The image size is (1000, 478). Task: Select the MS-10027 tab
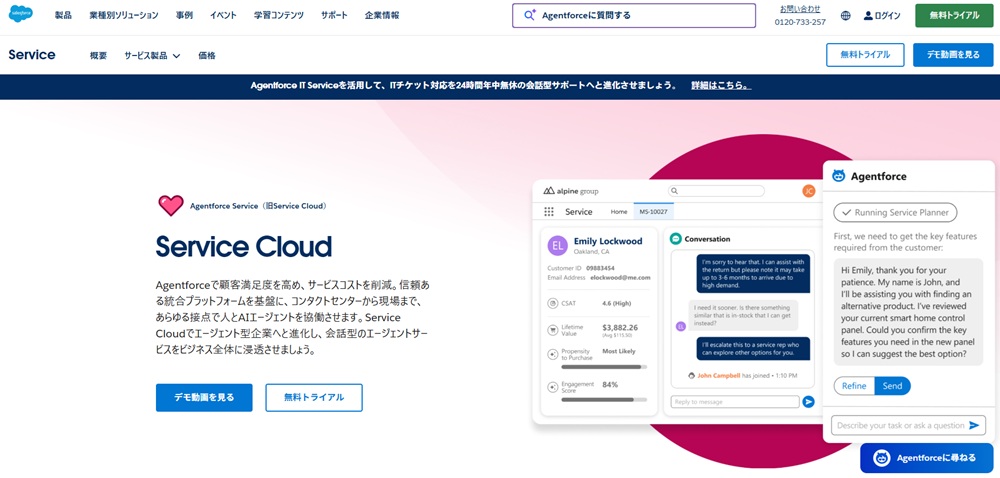(652, 212)
